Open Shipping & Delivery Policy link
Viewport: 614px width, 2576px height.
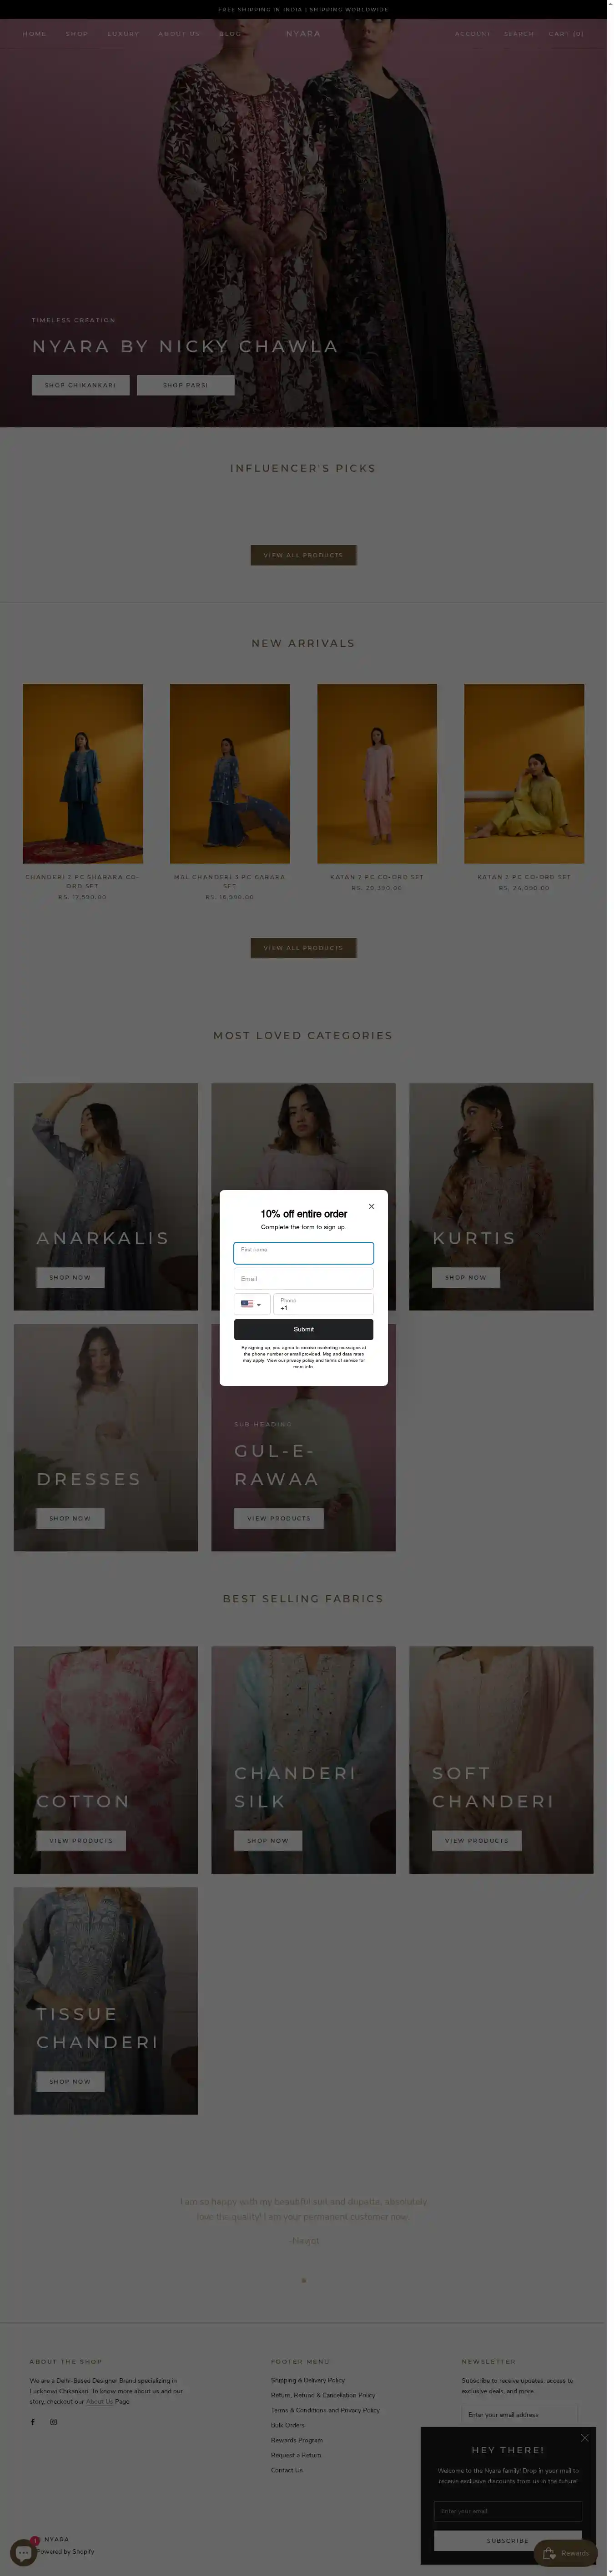[x=307, y=2380]
